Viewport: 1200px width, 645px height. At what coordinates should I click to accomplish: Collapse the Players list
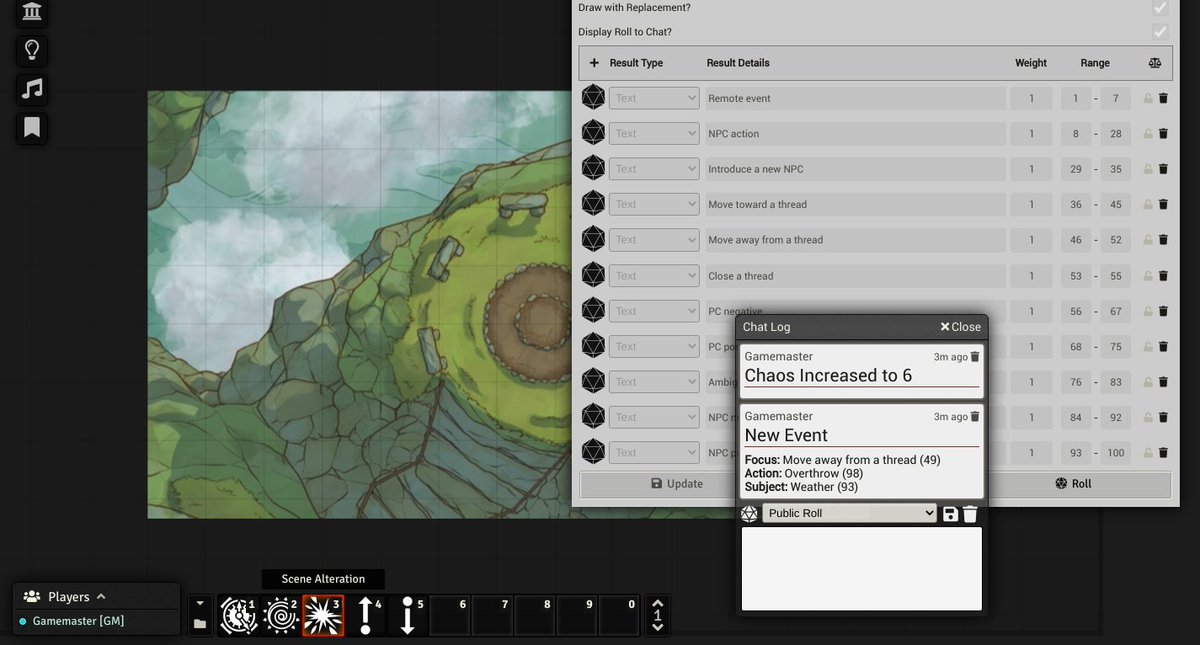(x=101, y=597)
